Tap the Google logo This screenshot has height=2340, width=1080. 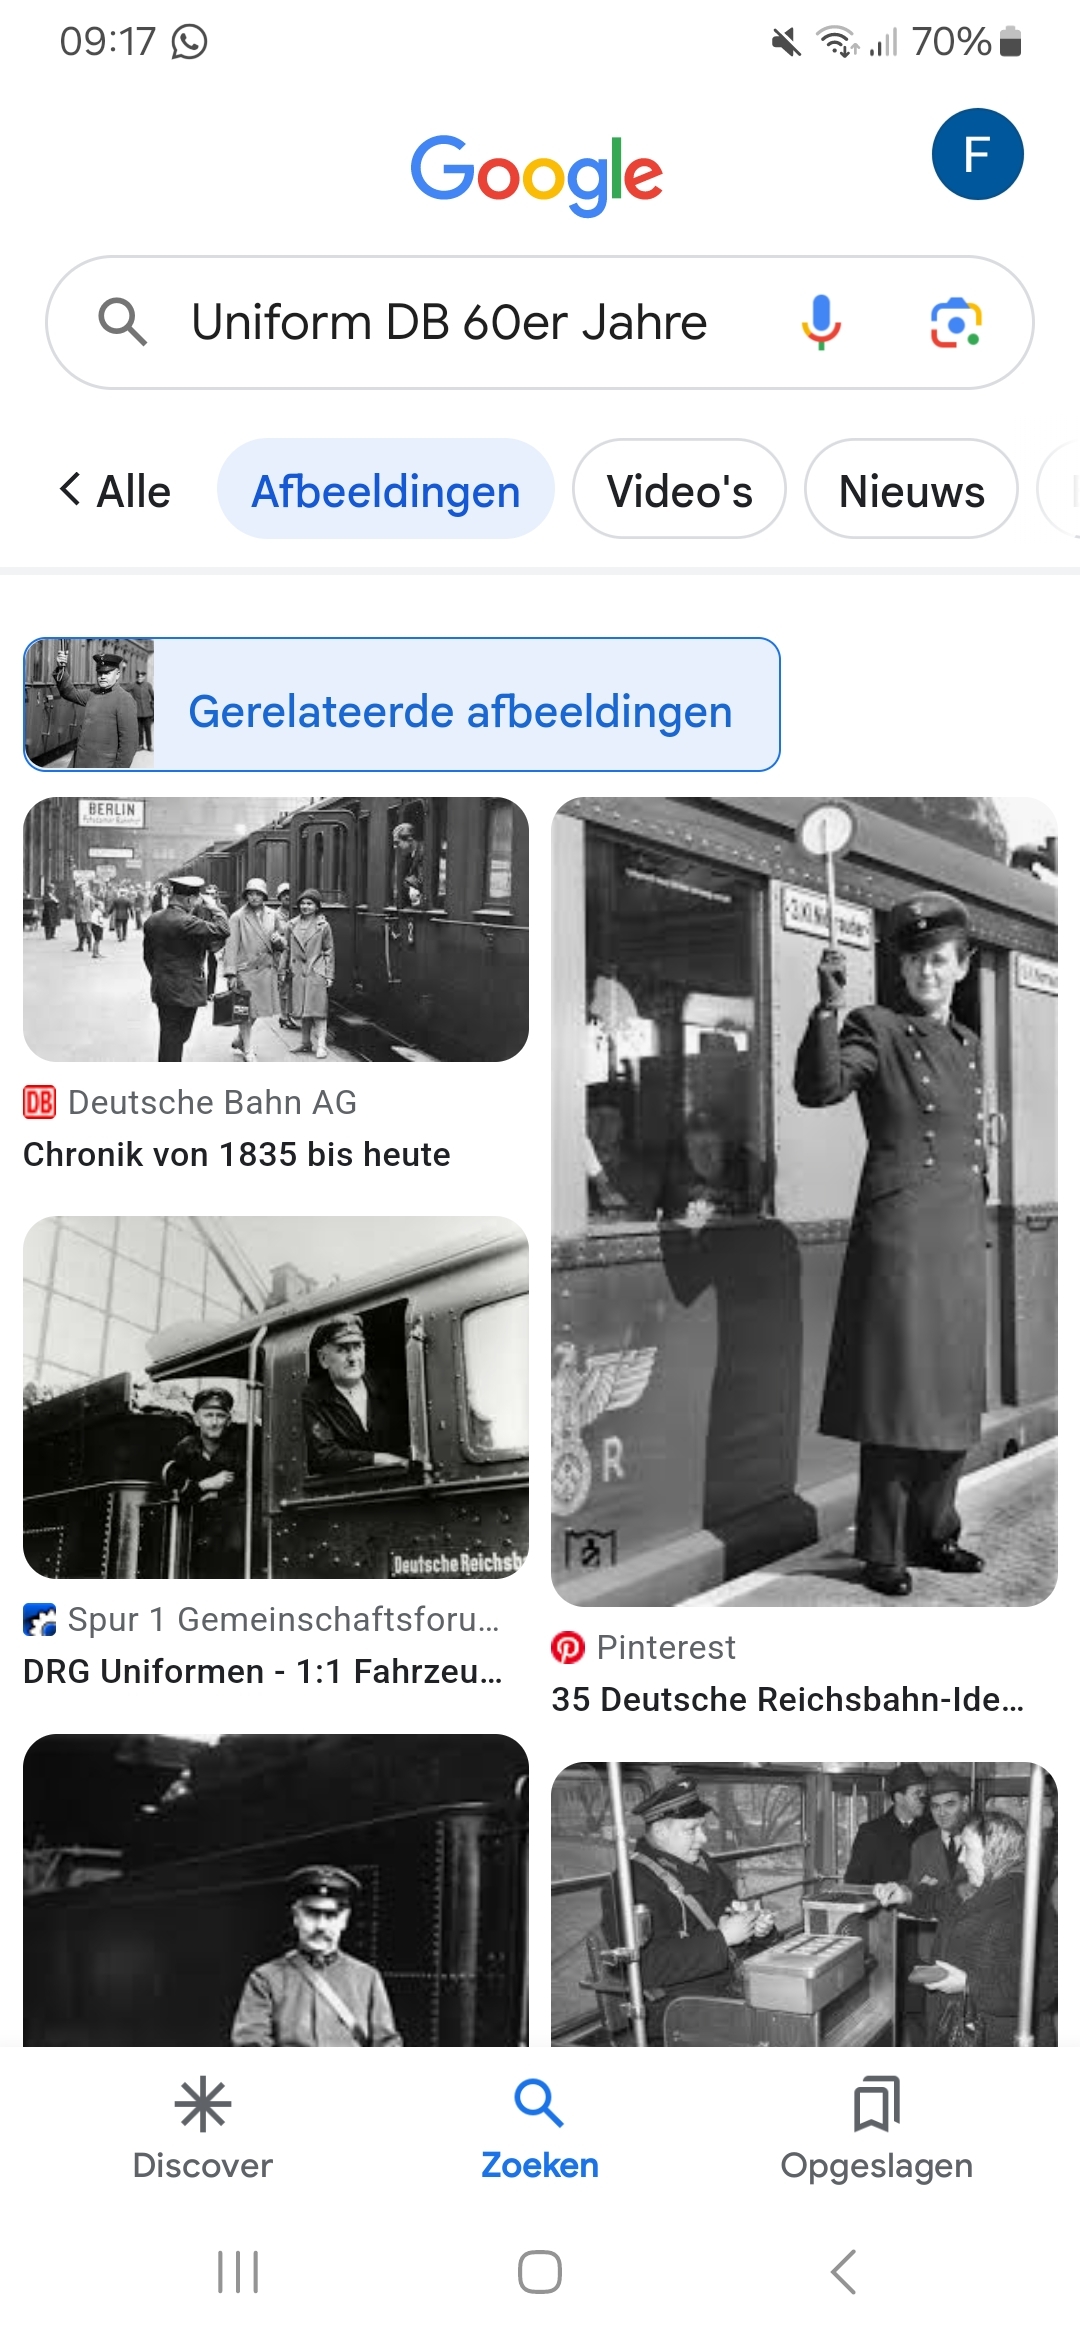537,174
